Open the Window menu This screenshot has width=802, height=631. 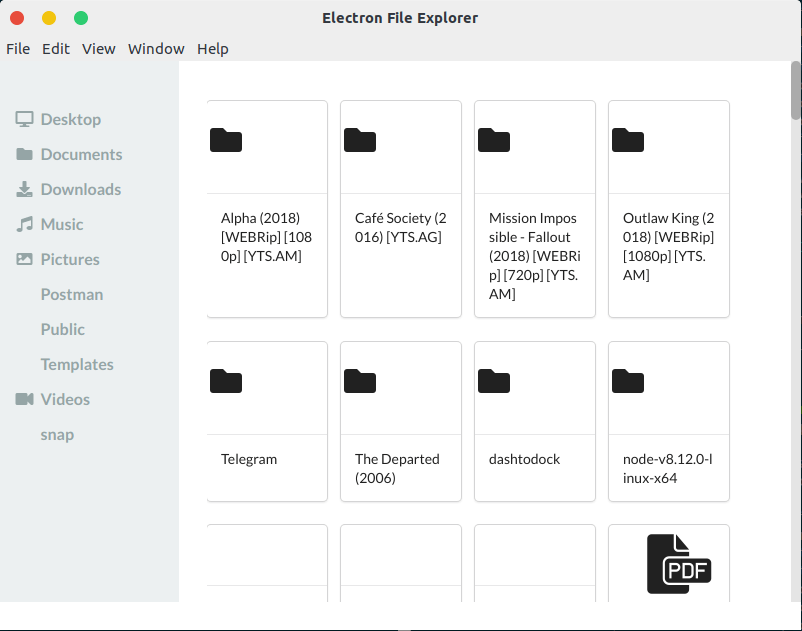click(156, 48)
